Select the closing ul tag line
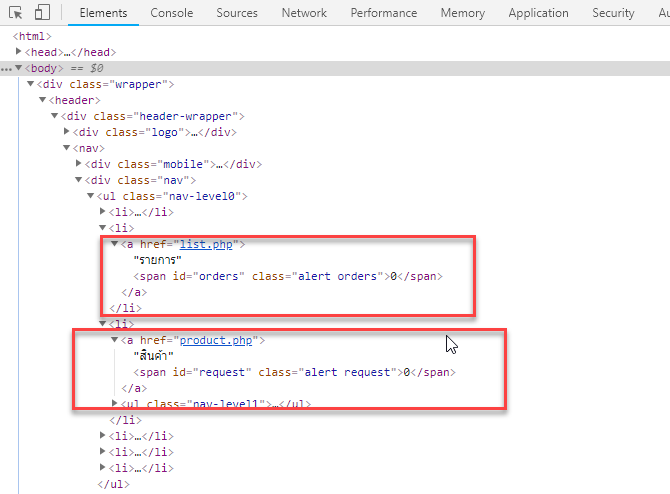 tap(113, 484)
